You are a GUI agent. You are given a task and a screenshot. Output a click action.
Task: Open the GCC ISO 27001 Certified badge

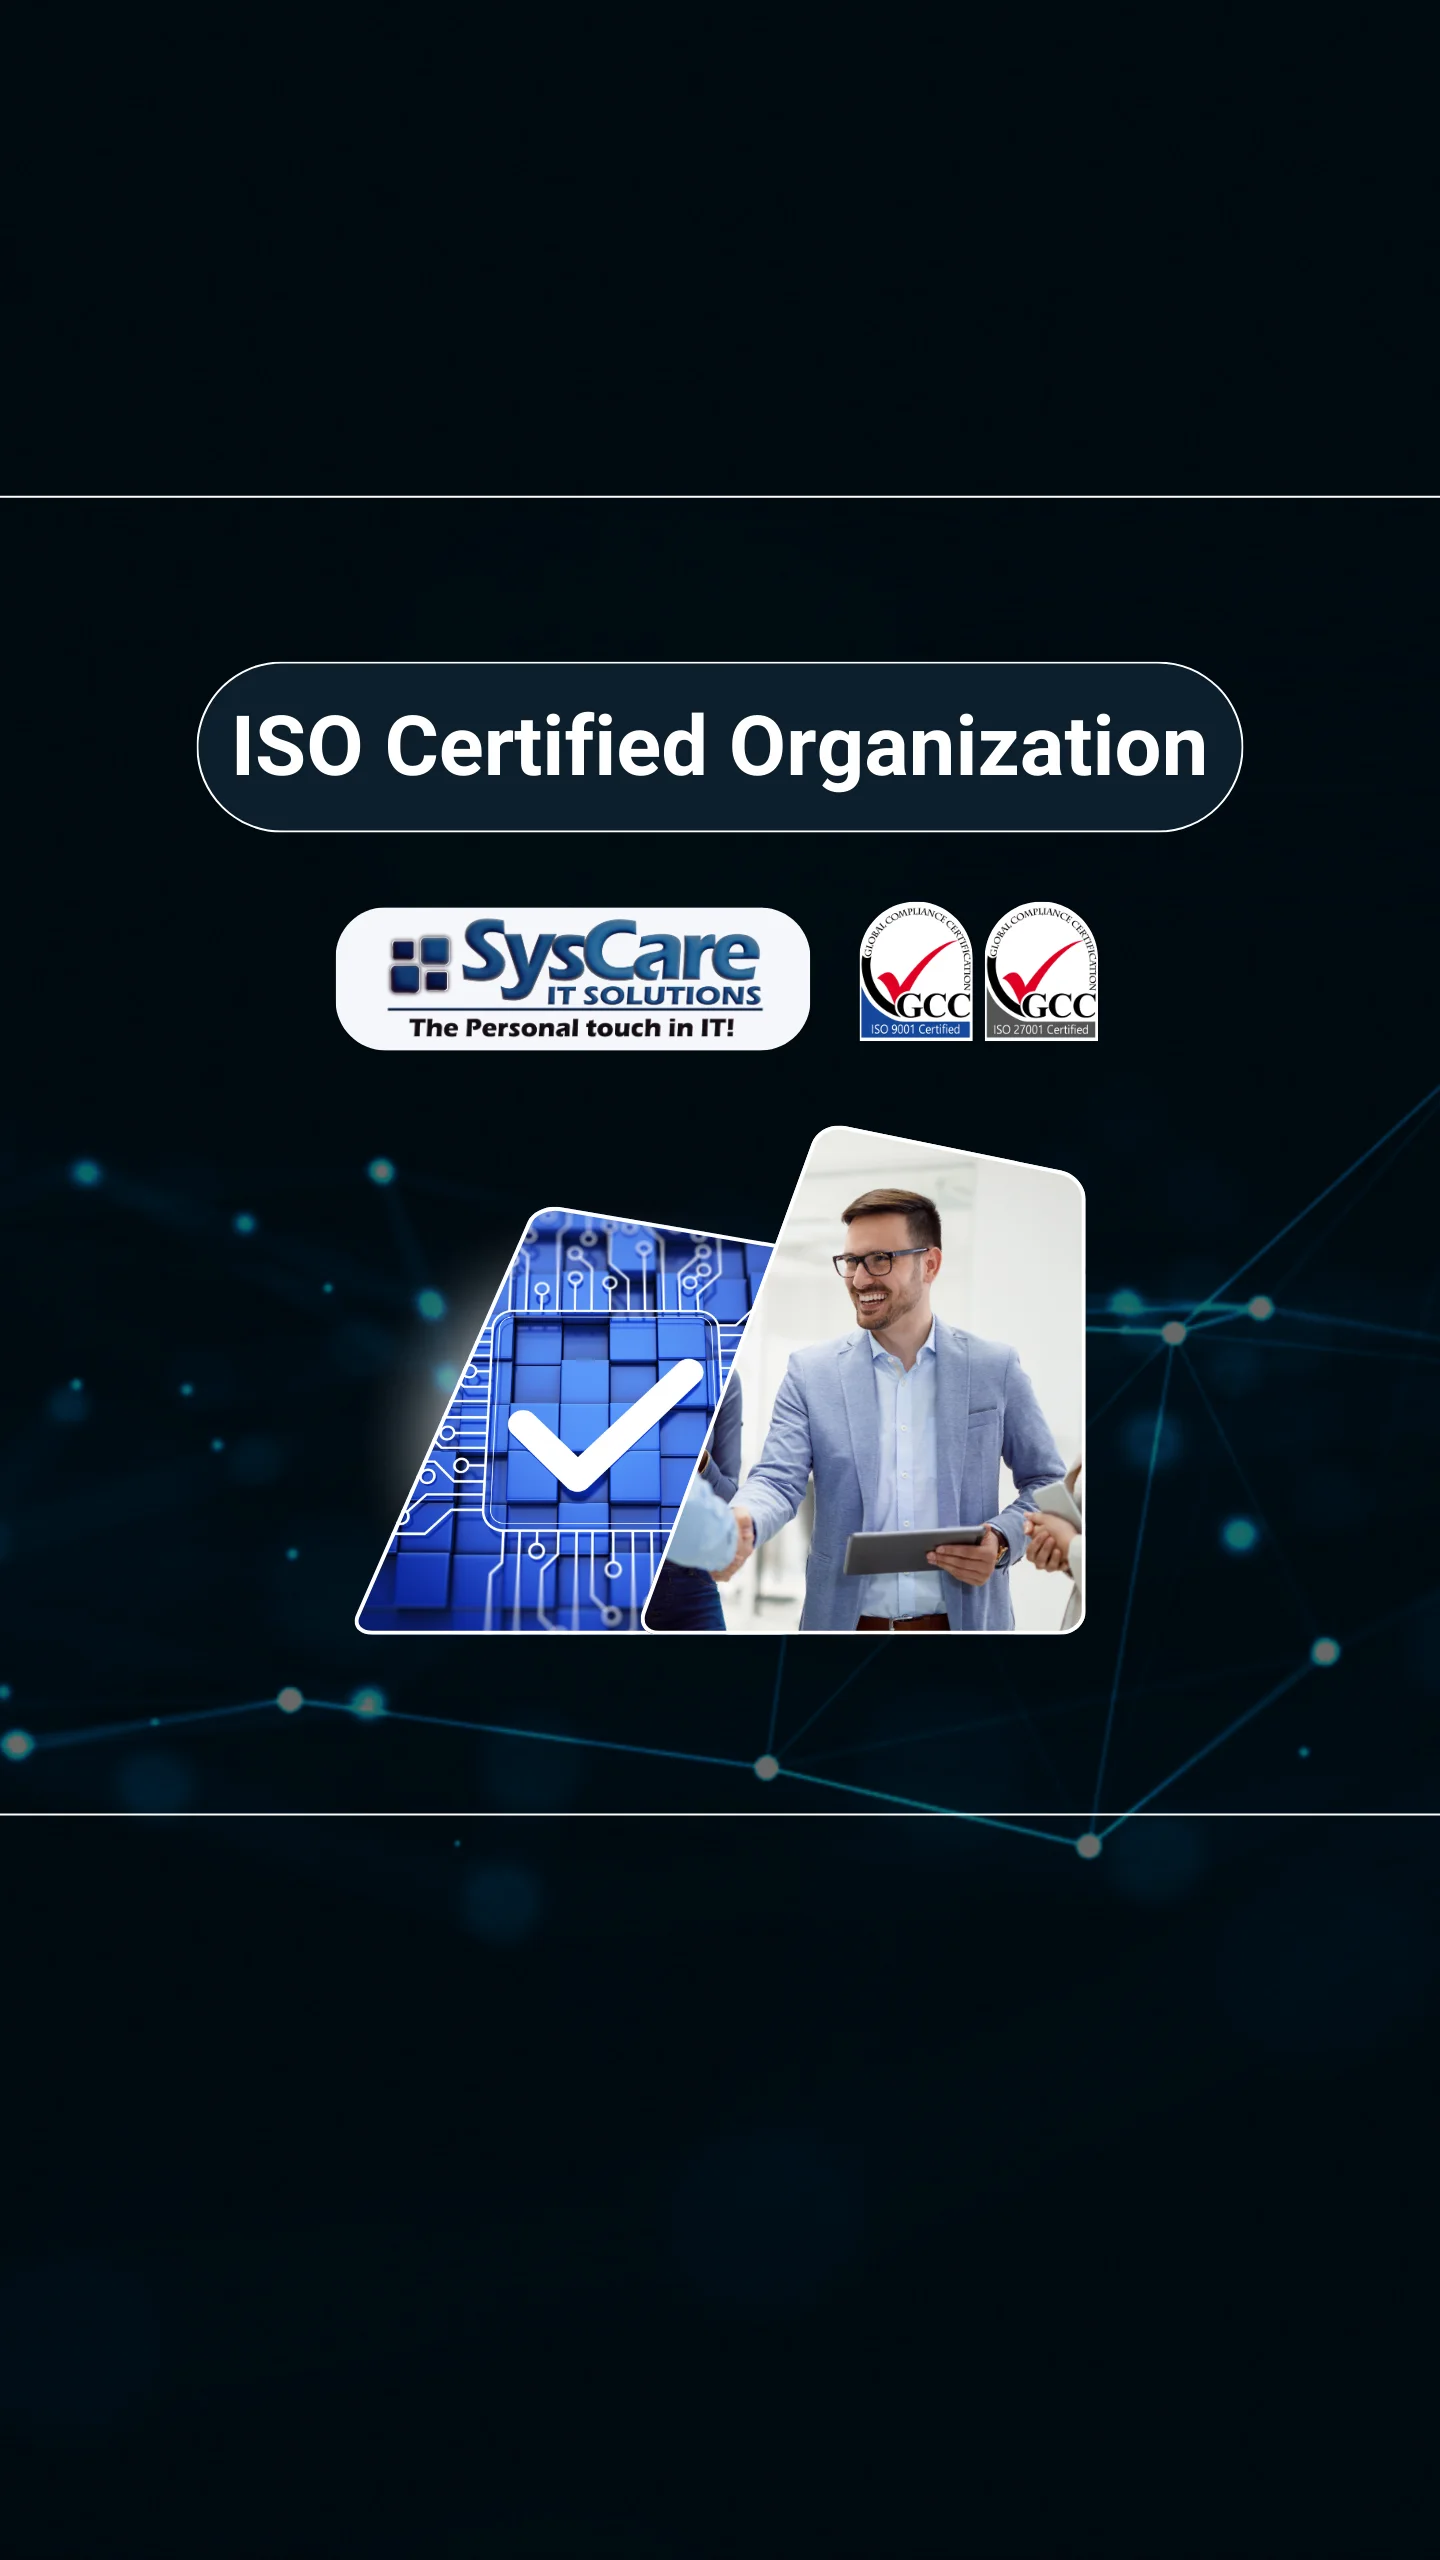click(x=1041, y=972)
